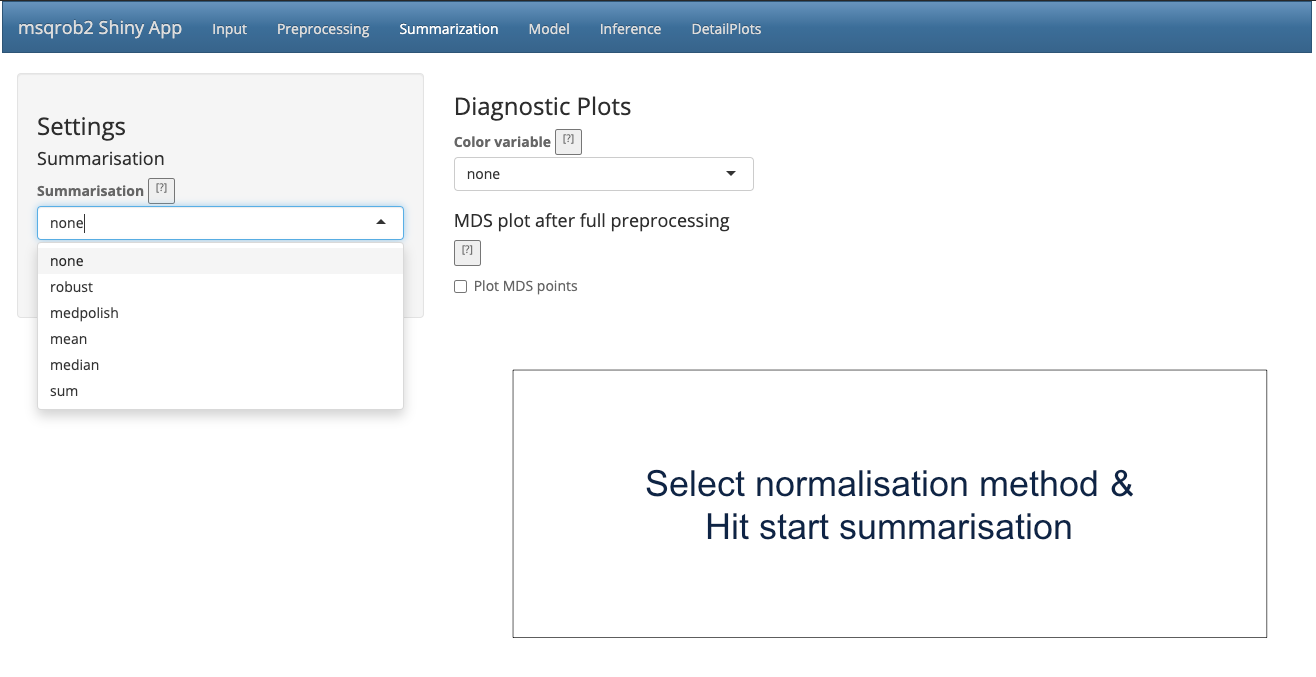
Task: Open the Inference tab
Action: [630, 29]
